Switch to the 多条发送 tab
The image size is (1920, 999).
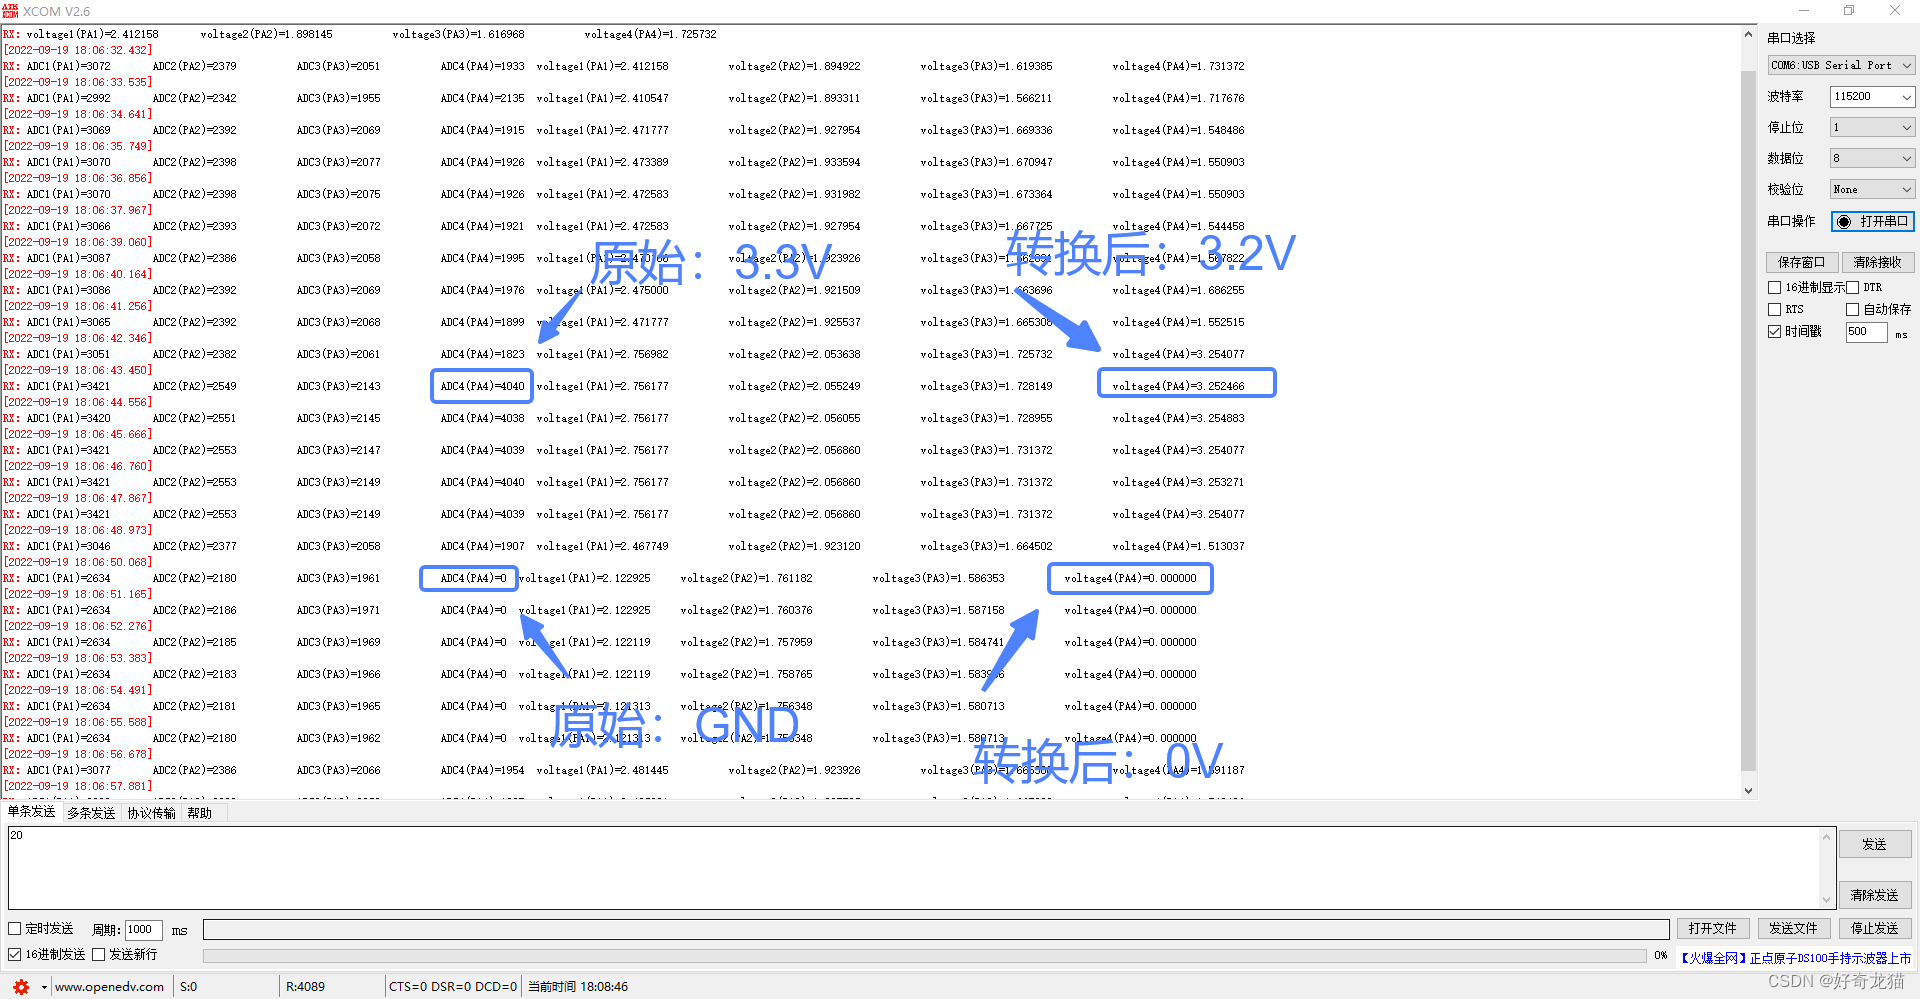[x=91, y=813]
